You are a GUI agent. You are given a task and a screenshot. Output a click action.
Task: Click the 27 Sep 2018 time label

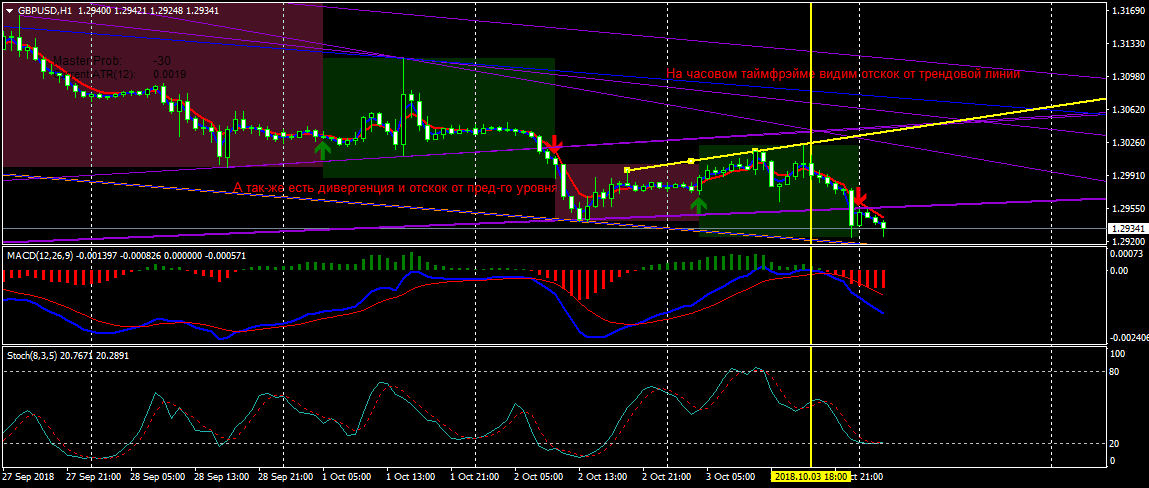tap(26, 476)
